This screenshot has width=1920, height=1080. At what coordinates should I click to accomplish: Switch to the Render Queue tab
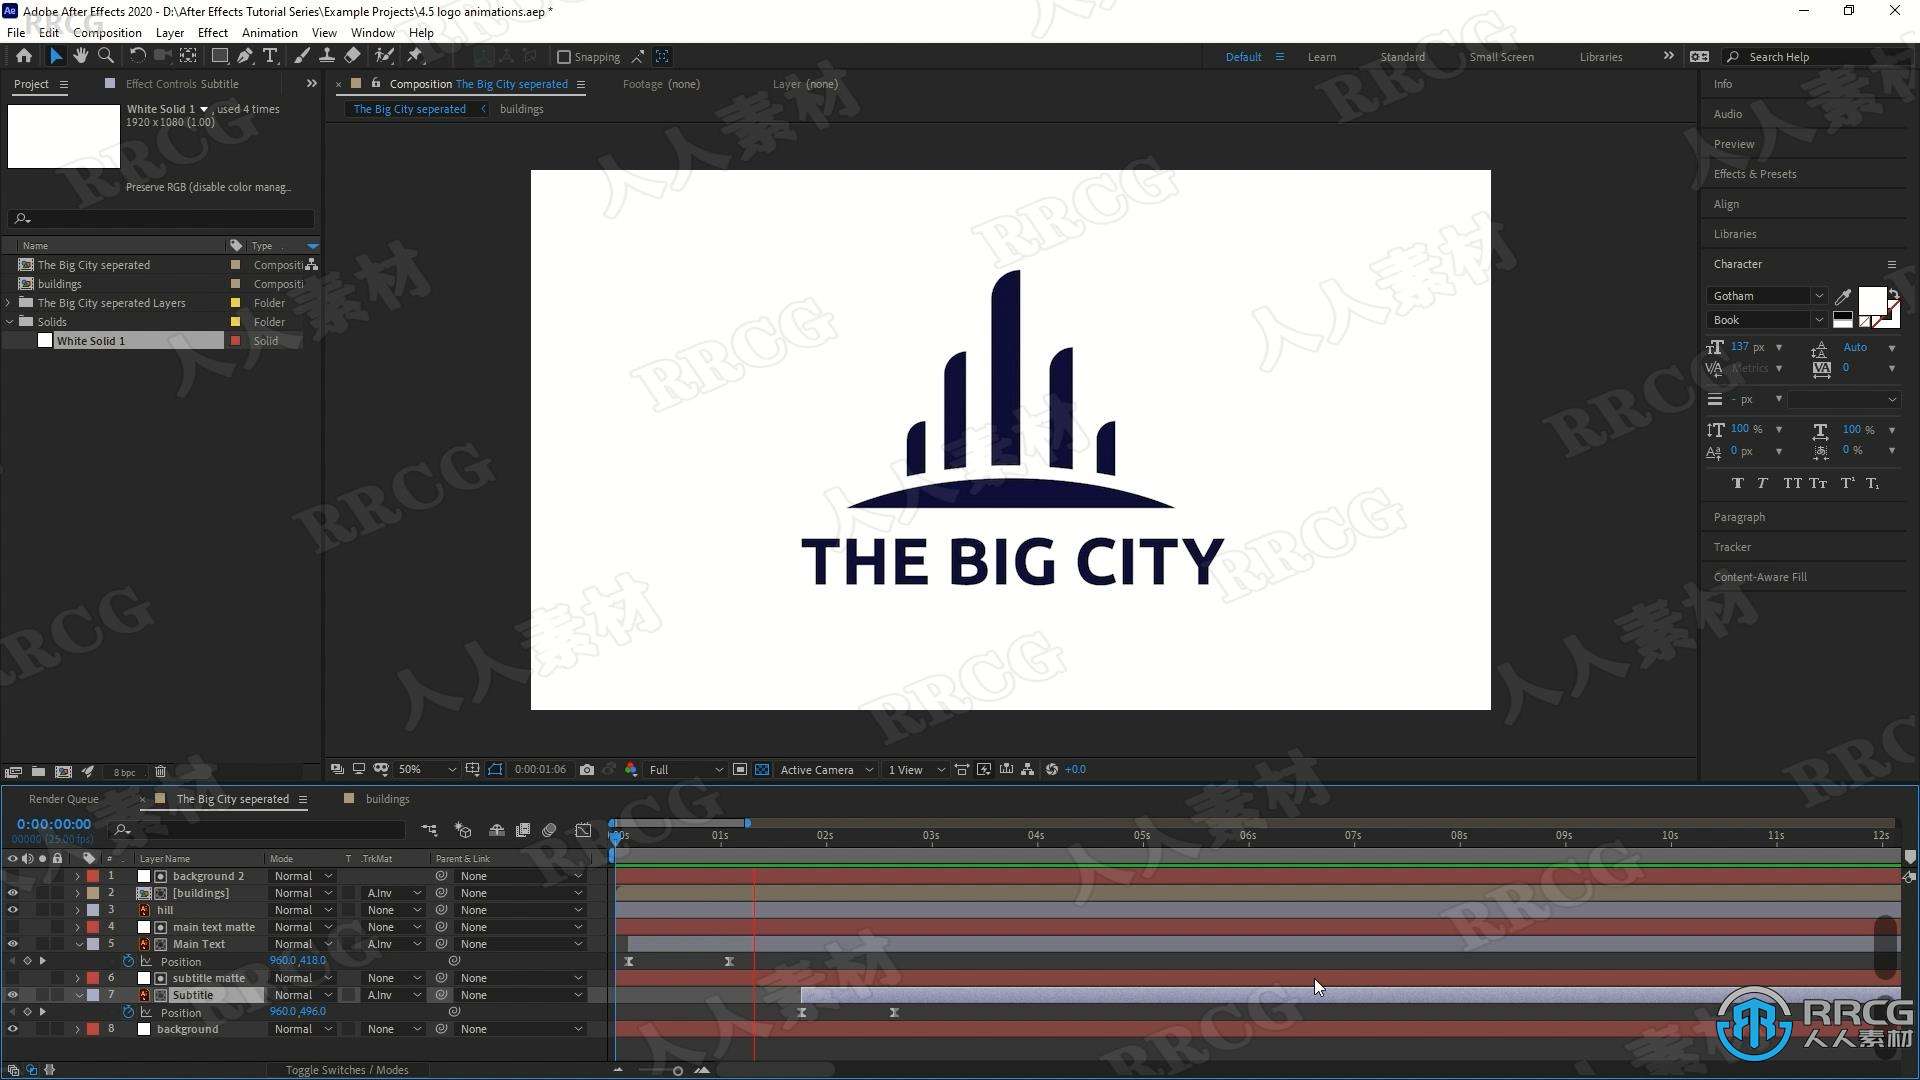pyautogui.click(x=64, y=799)
